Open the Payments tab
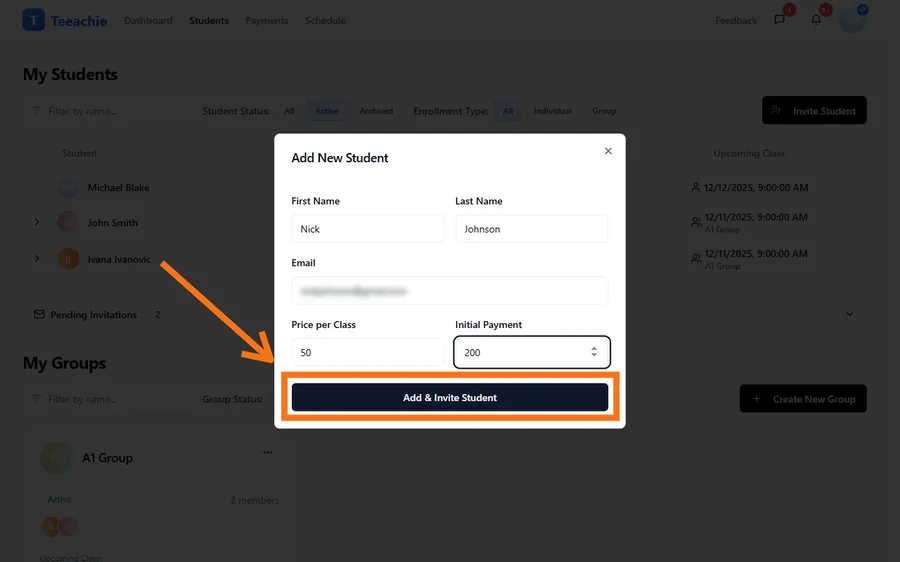 [x=266, y=20]
